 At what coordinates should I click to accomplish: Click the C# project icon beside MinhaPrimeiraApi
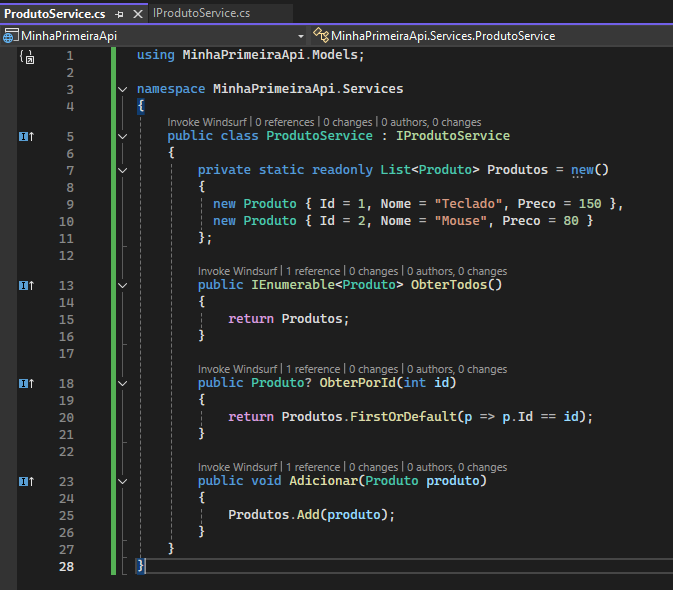(x=10, y=36)
